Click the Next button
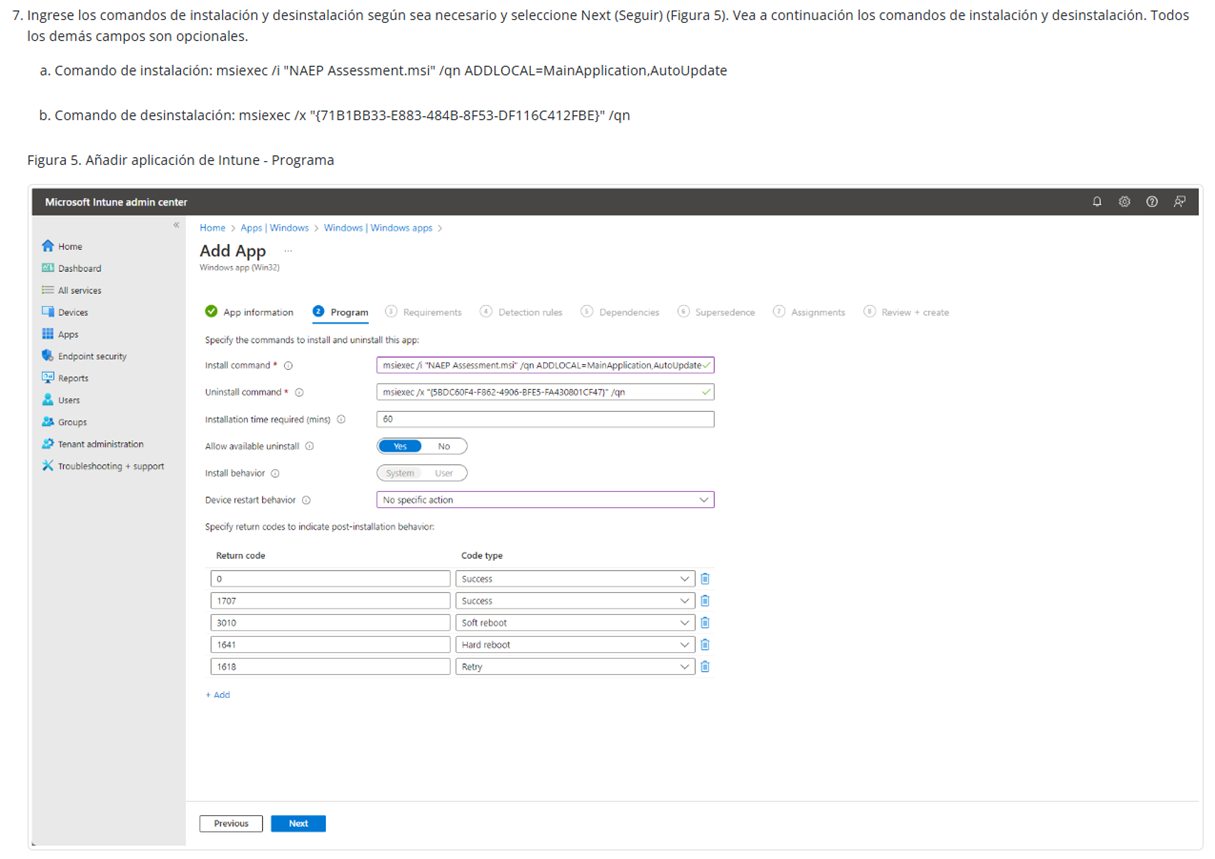The image size is (1215, 859). [x=298, y=824]
